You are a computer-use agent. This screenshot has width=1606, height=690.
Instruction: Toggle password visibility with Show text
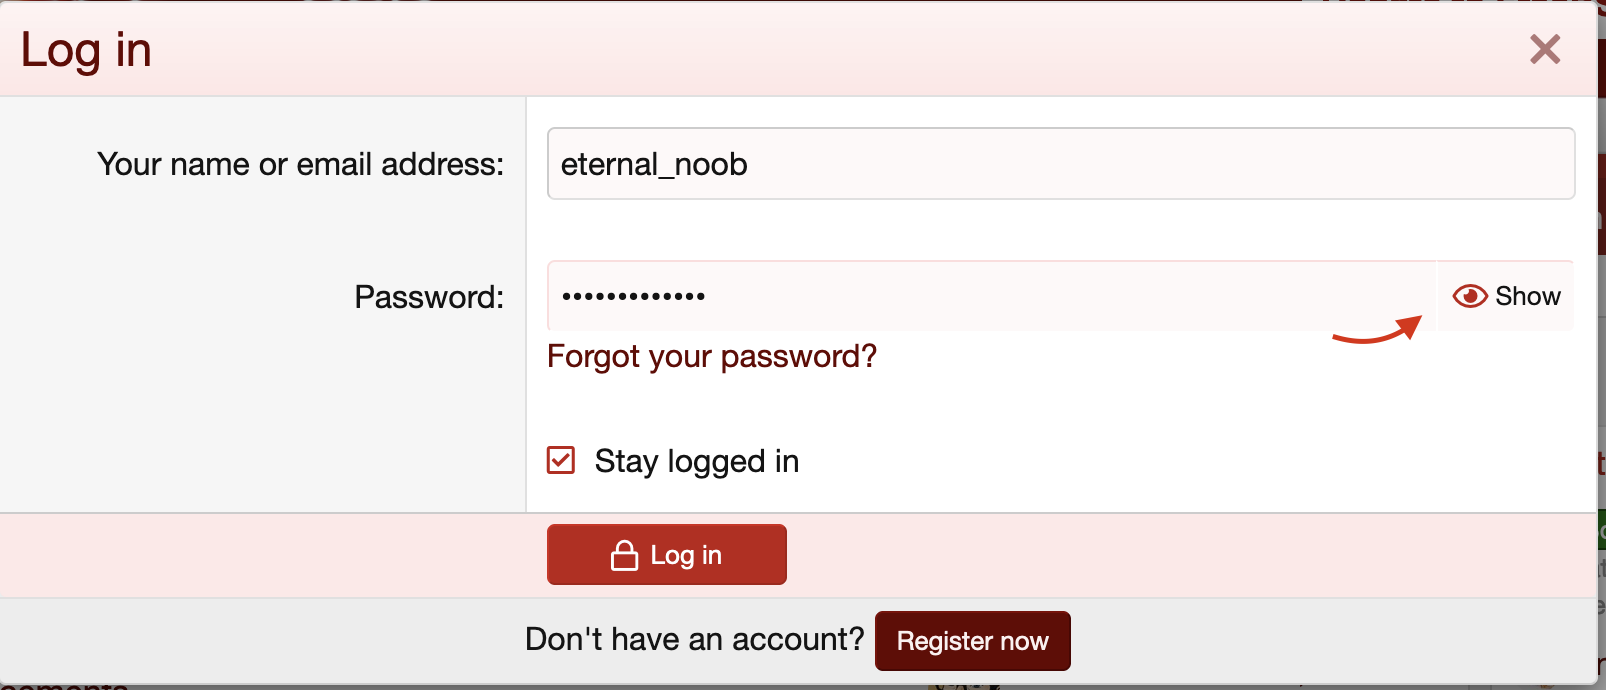click(x=1527, y=296)
